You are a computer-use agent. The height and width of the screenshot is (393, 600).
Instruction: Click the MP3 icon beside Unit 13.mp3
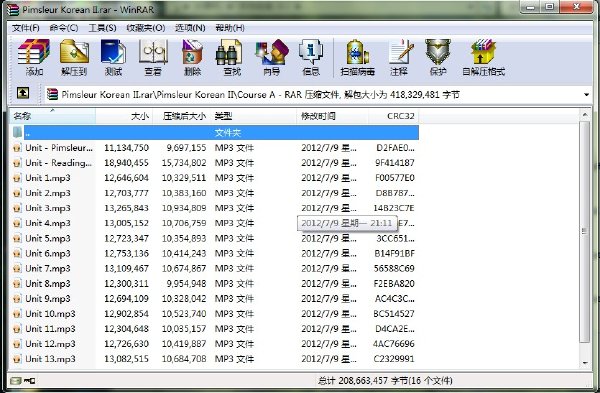point(17,359)
